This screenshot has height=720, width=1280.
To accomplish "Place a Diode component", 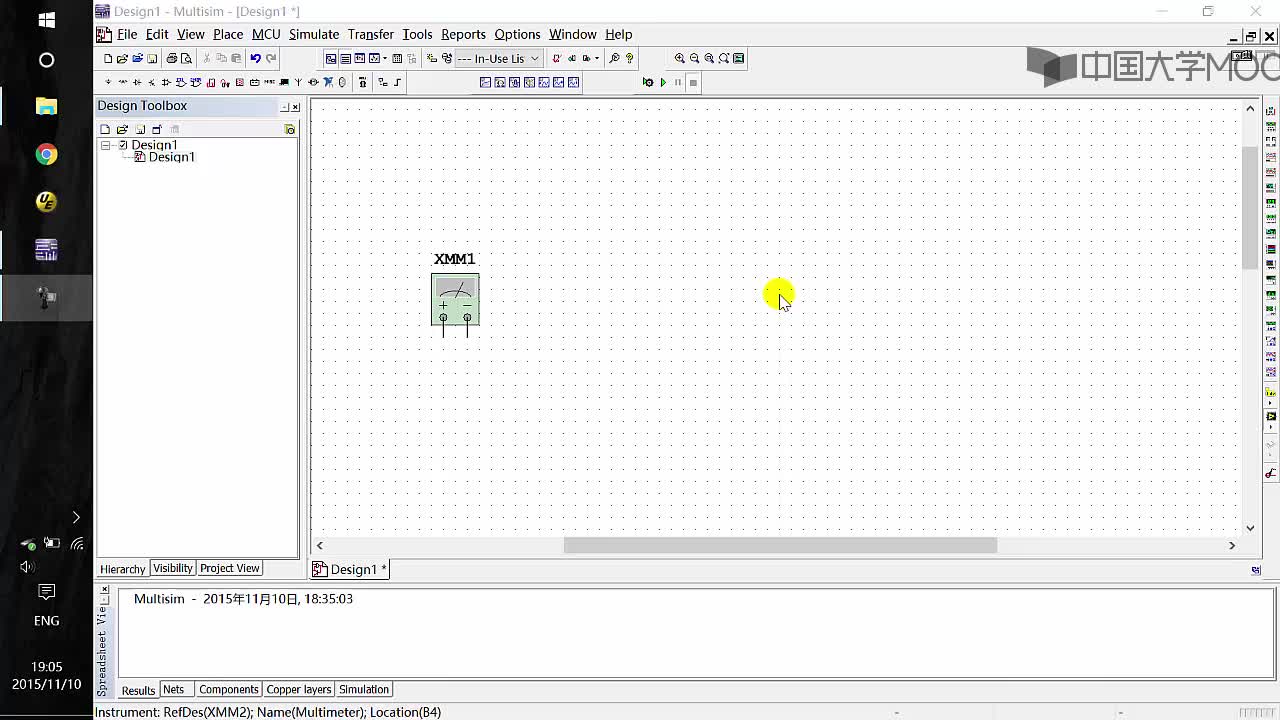I will point(137,82).
